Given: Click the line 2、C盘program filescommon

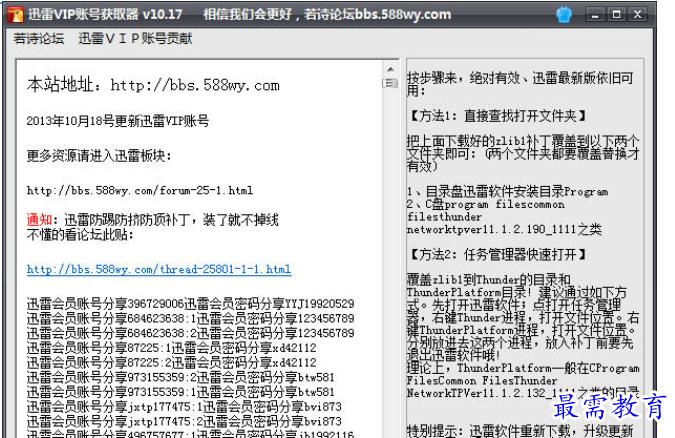Looking at the screenshot, I should tap(486, 204).
